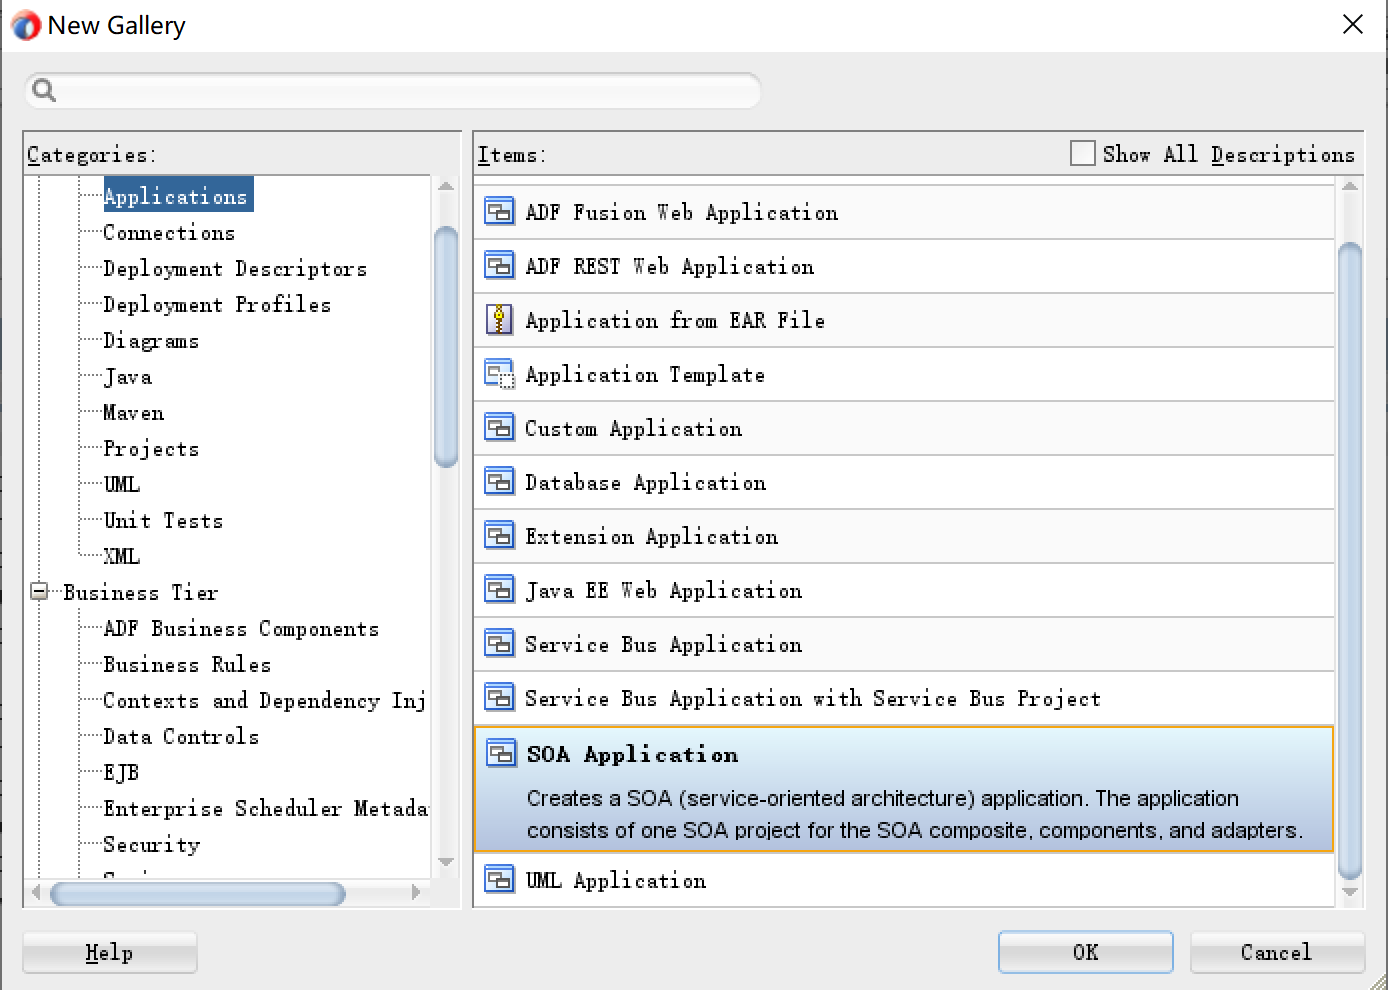Click Categories scroll up arrow
Viewport: 1388px width, 990px height.
click(x=446, y=186)
